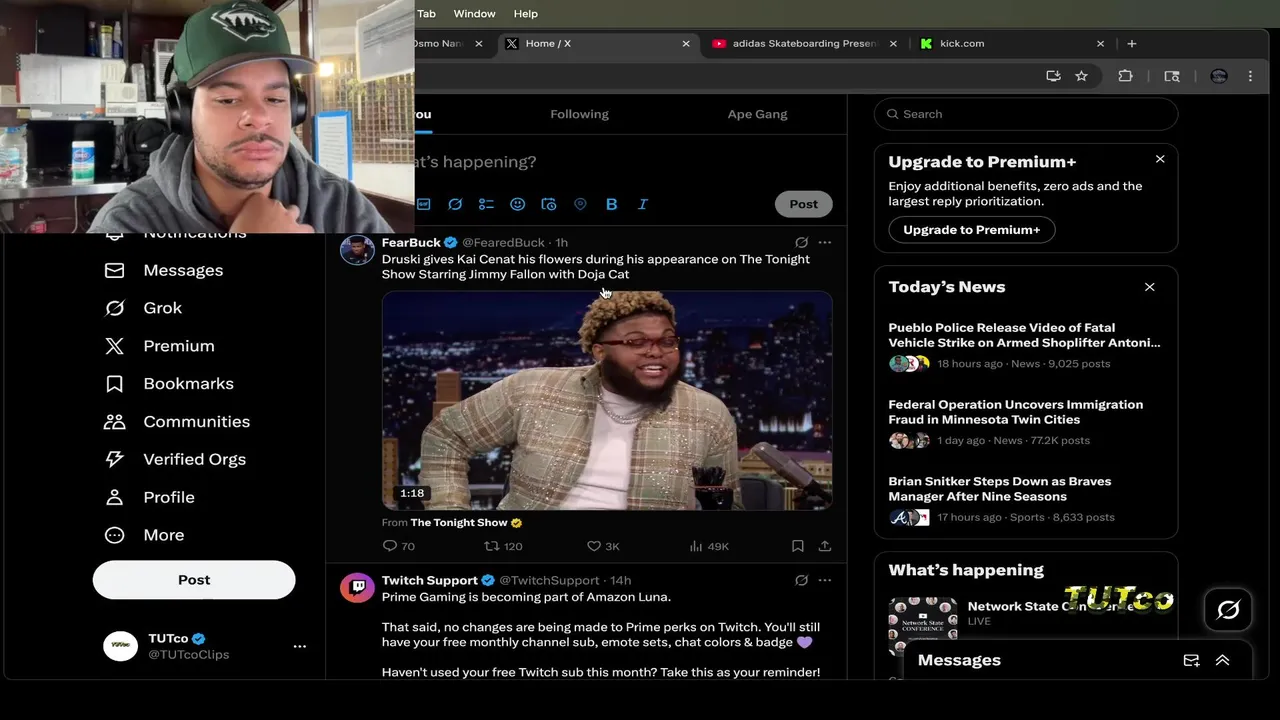Share the FearBuck post
Viewport: 1280px width, 720px height.
pos(825,546)
